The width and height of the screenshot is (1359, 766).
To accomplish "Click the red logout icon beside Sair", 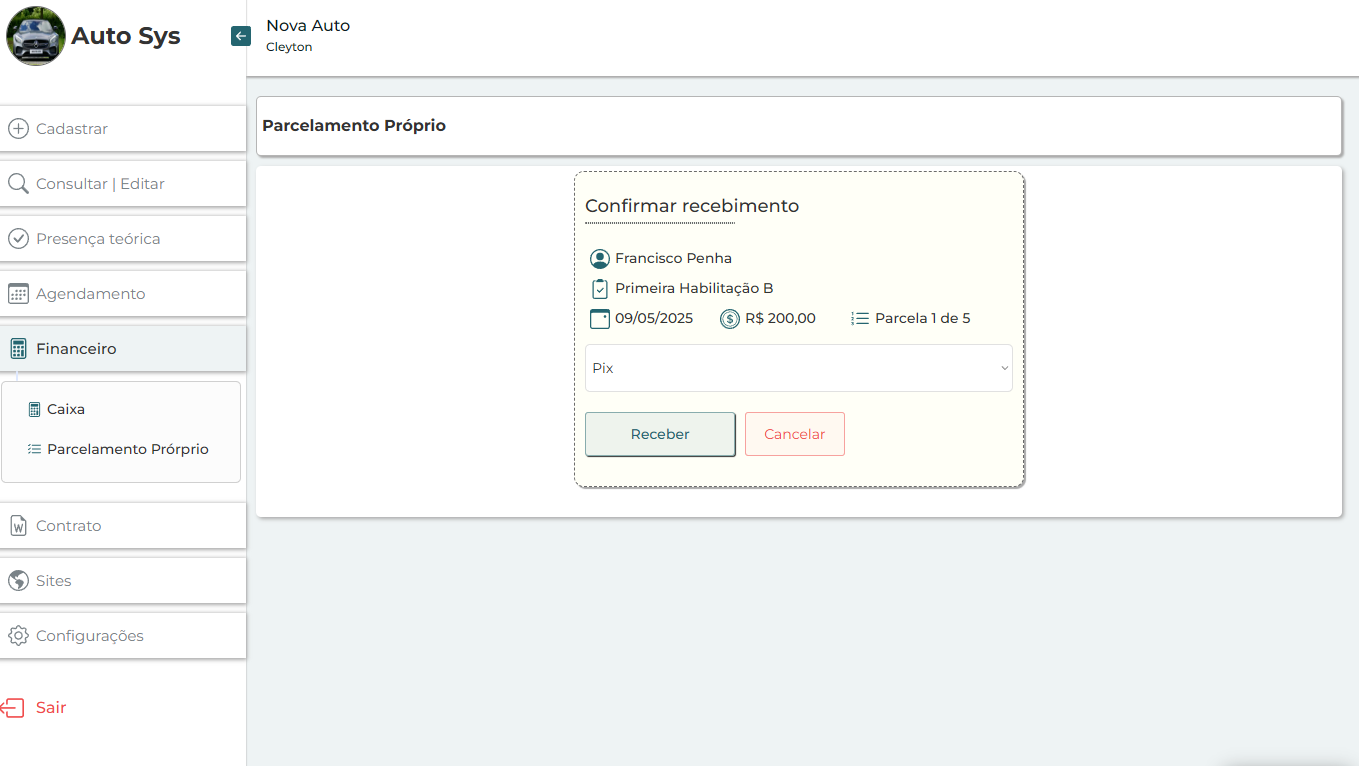I will point(13,708).
